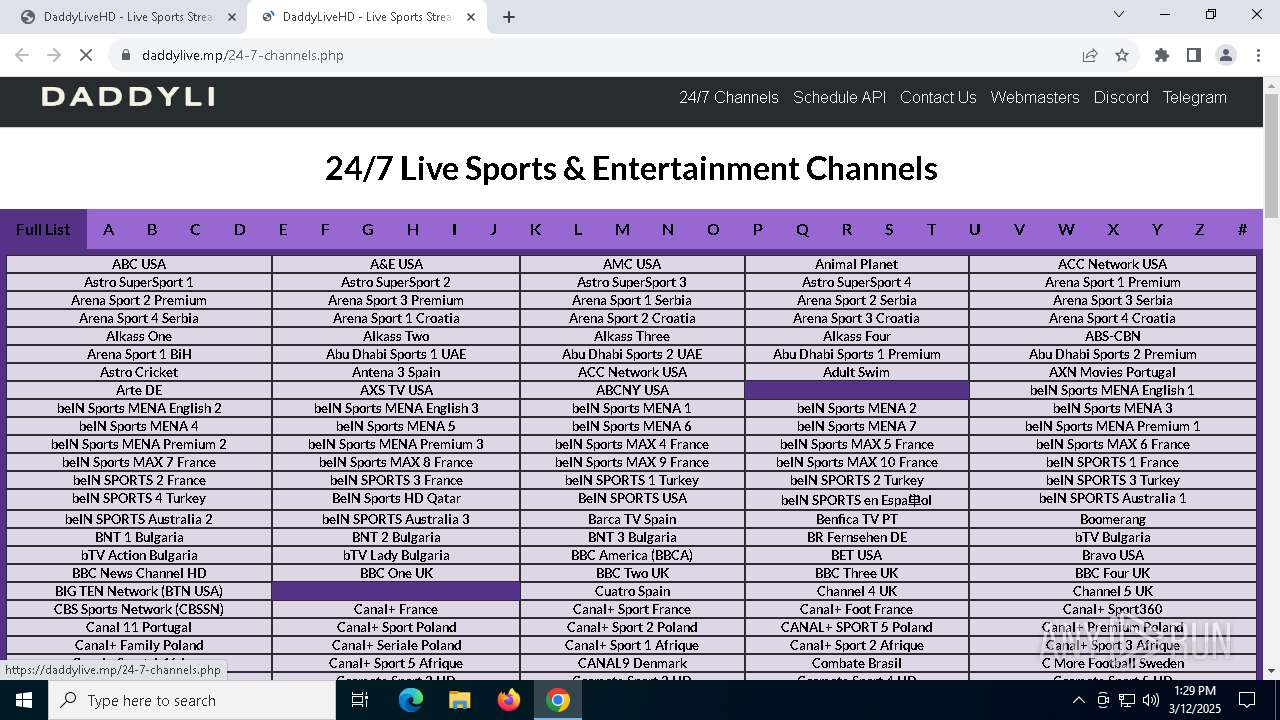Stop loading the page
The height and width of the screenshot is (720, 1280).
(88, 55)
